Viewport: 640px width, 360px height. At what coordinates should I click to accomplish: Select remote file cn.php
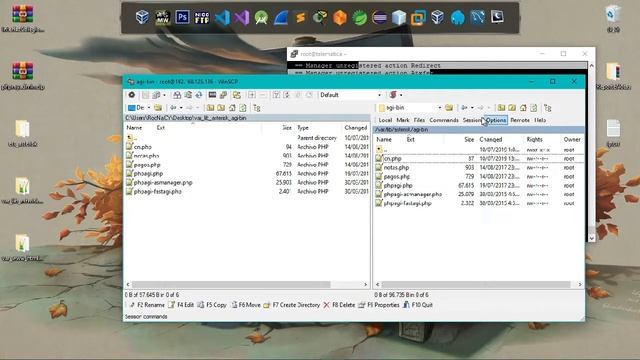(393, 158)
